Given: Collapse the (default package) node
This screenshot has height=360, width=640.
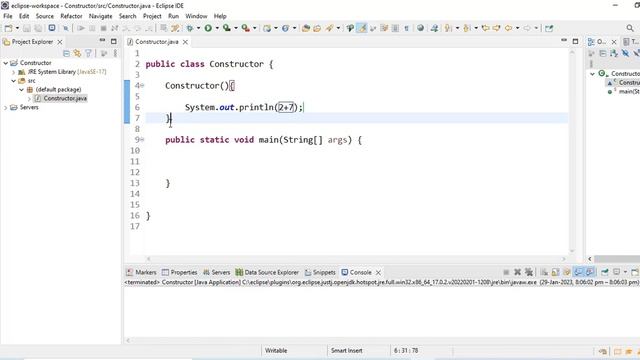Looking at the screenshot, I should coord(21,89).
